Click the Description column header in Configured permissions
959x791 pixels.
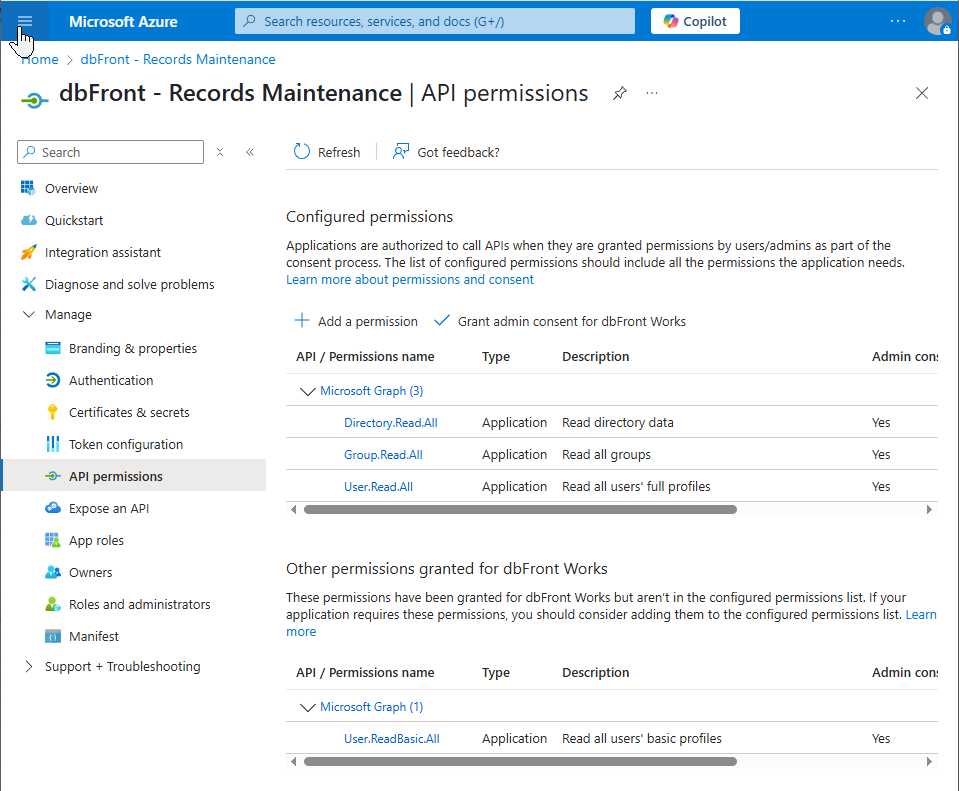click(x=595, y=357)
